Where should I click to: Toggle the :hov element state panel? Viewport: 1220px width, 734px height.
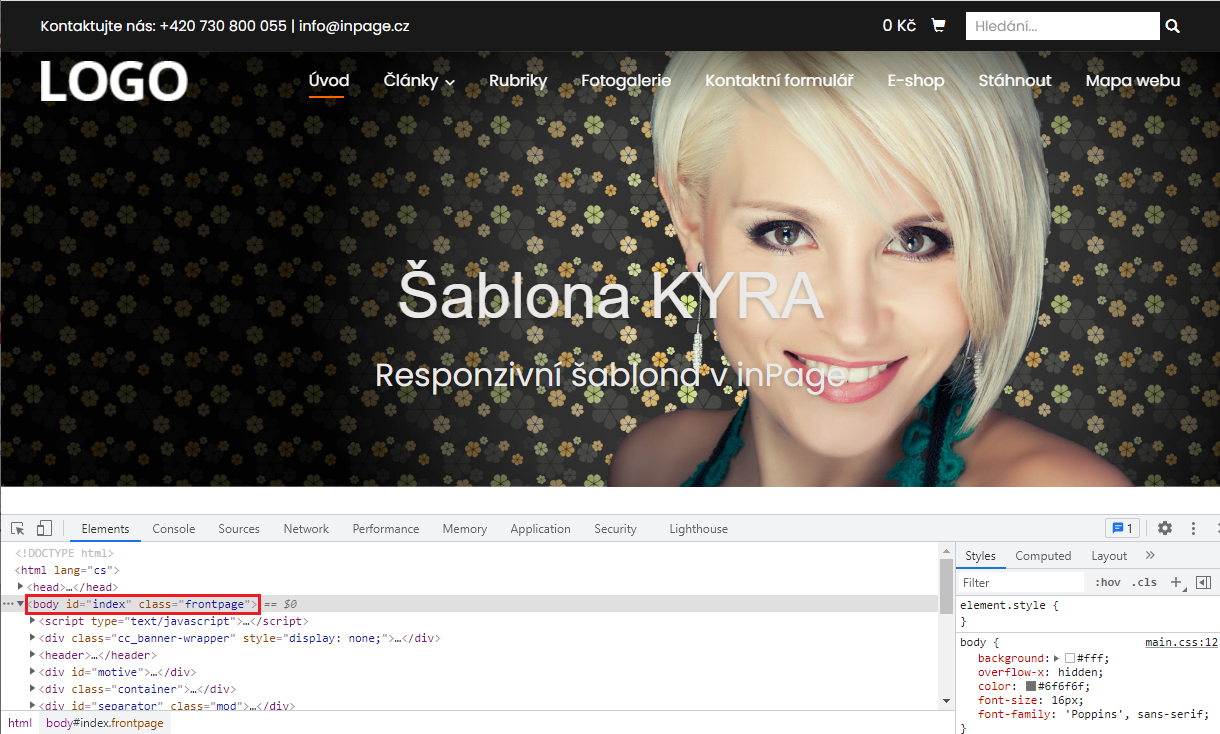coord(1108,582)
